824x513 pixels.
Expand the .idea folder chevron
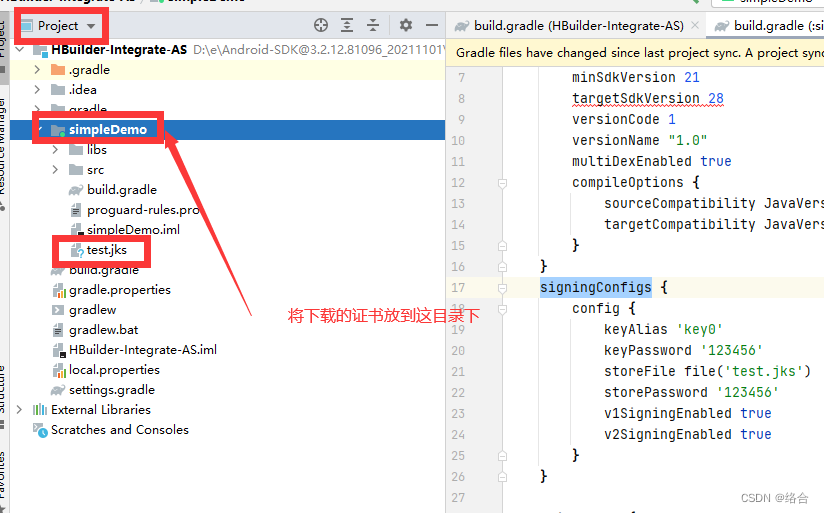[37, 89]
